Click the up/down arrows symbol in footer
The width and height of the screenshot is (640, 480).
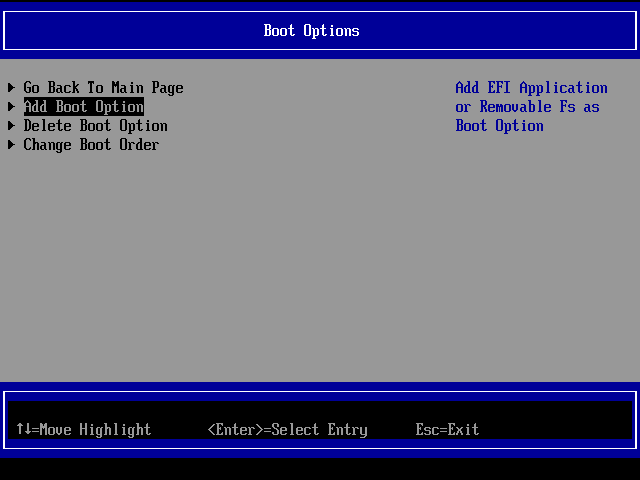pyautogui.click(x=23, y=430)
